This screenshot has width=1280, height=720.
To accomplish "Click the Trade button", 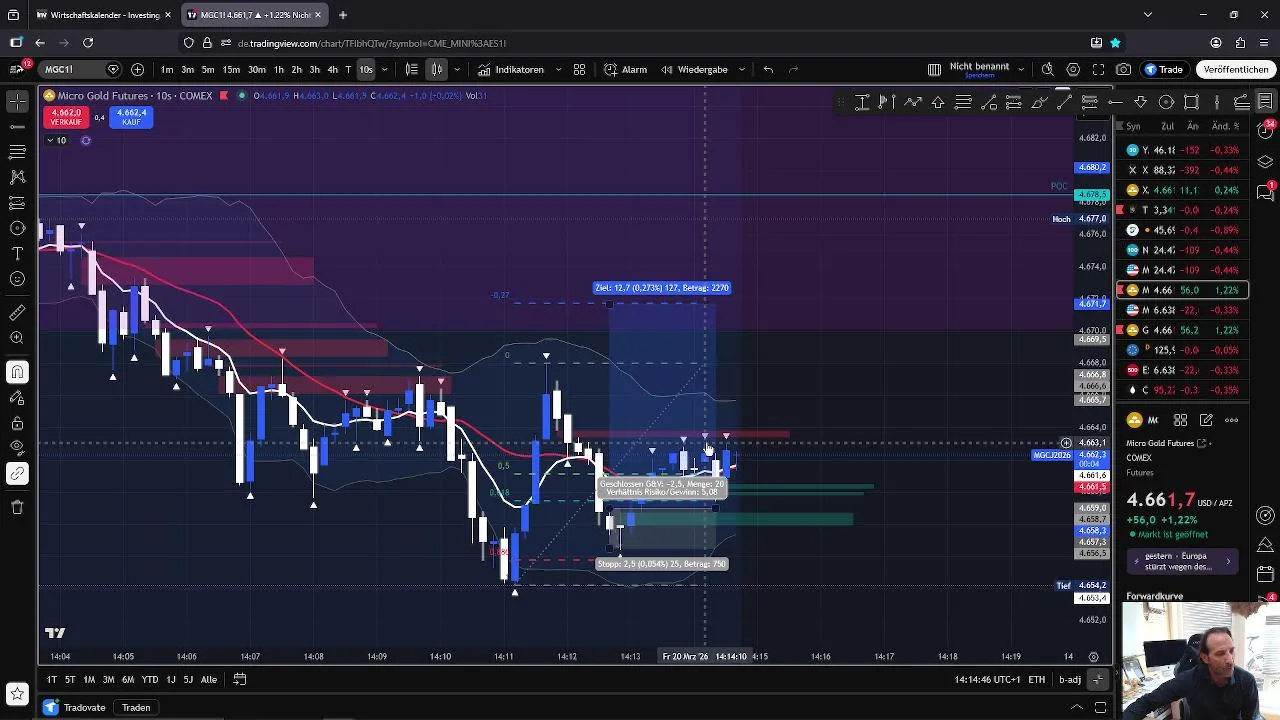I will (1164, 69).
